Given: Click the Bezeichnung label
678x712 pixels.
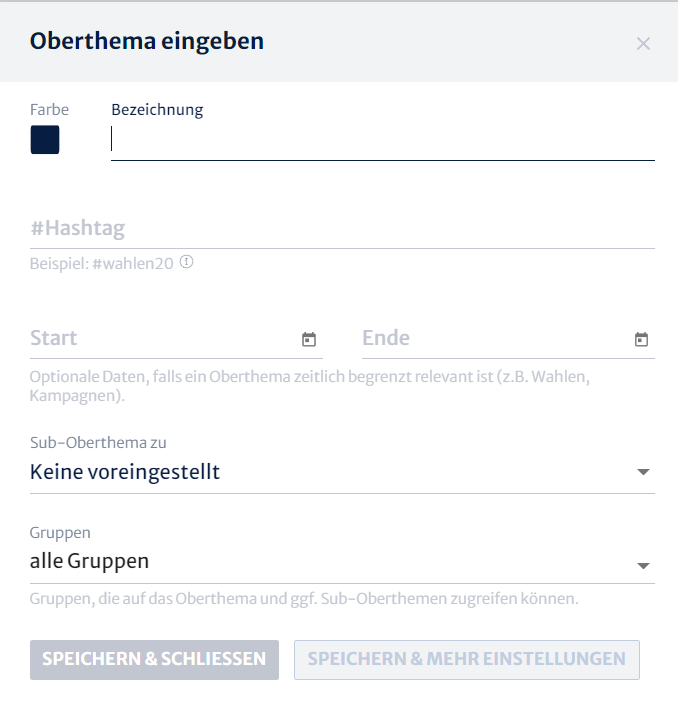Looking at the screenshot, I should (157, 110).
